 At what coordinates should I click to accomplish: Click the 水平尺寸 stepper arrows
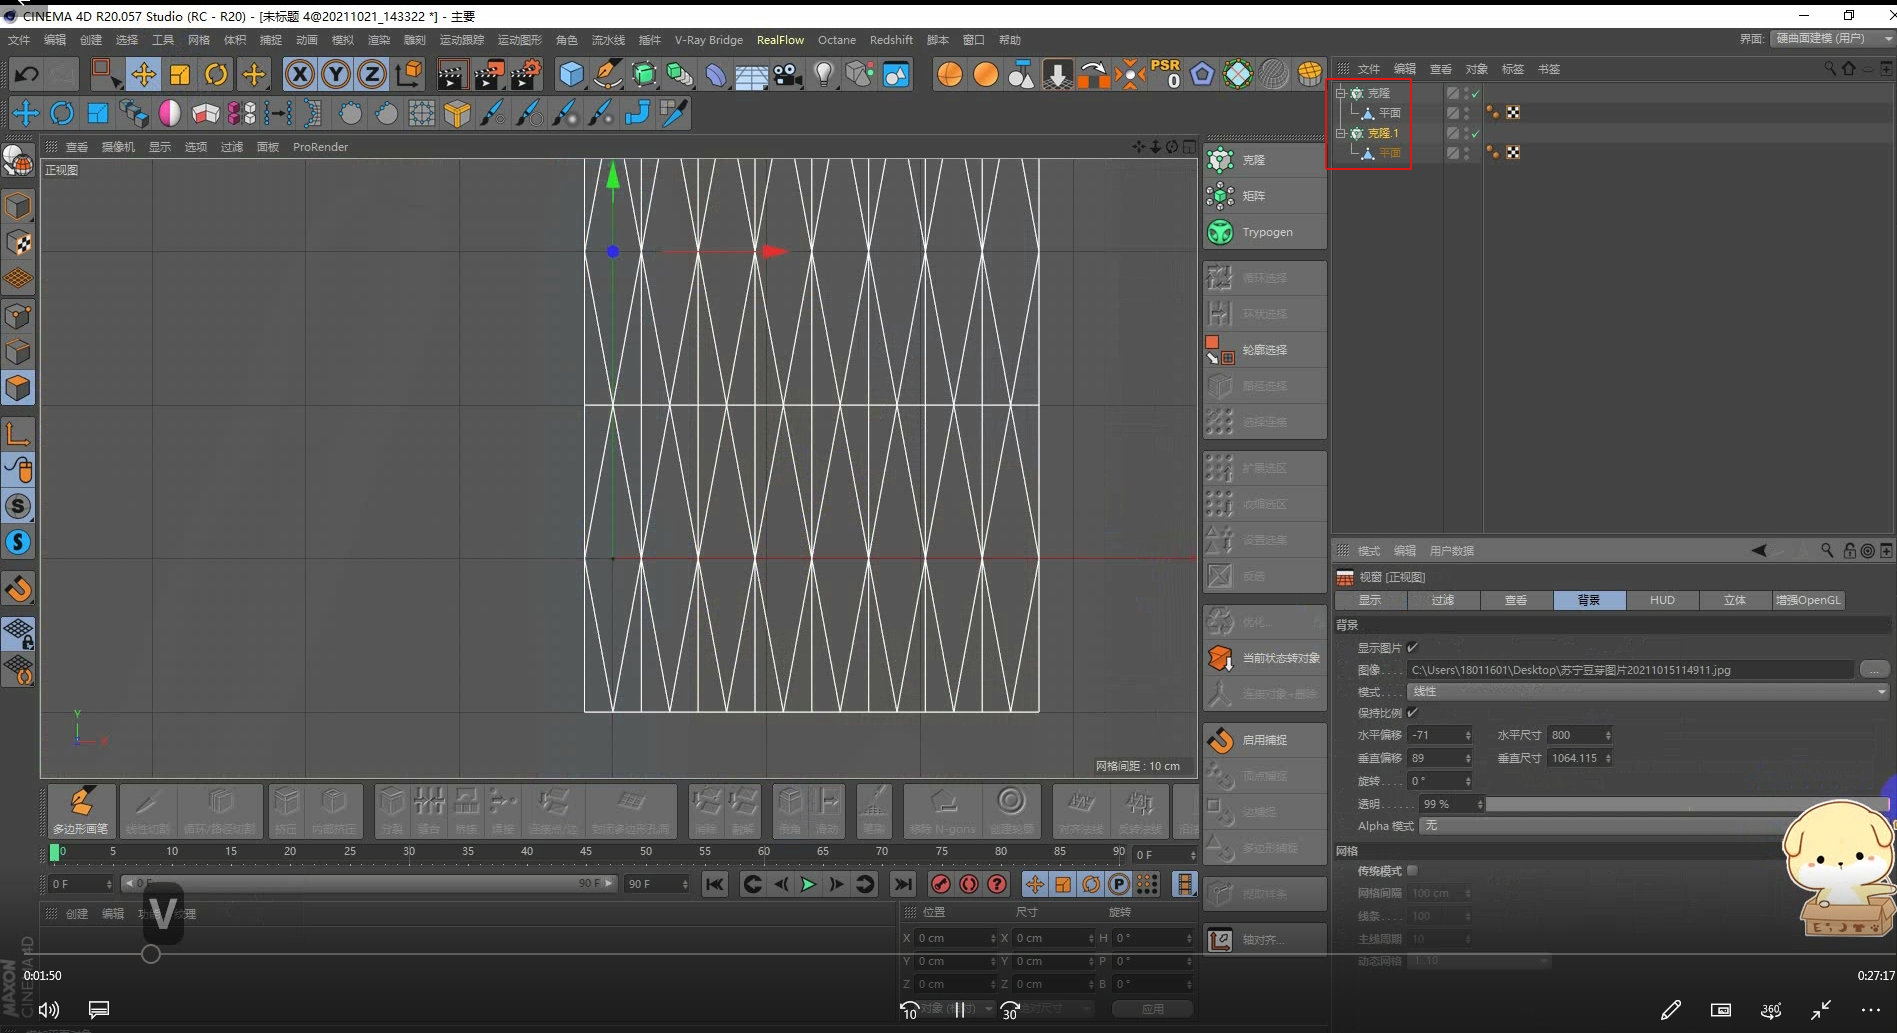pyautogui.click(x=1608, y=735)
